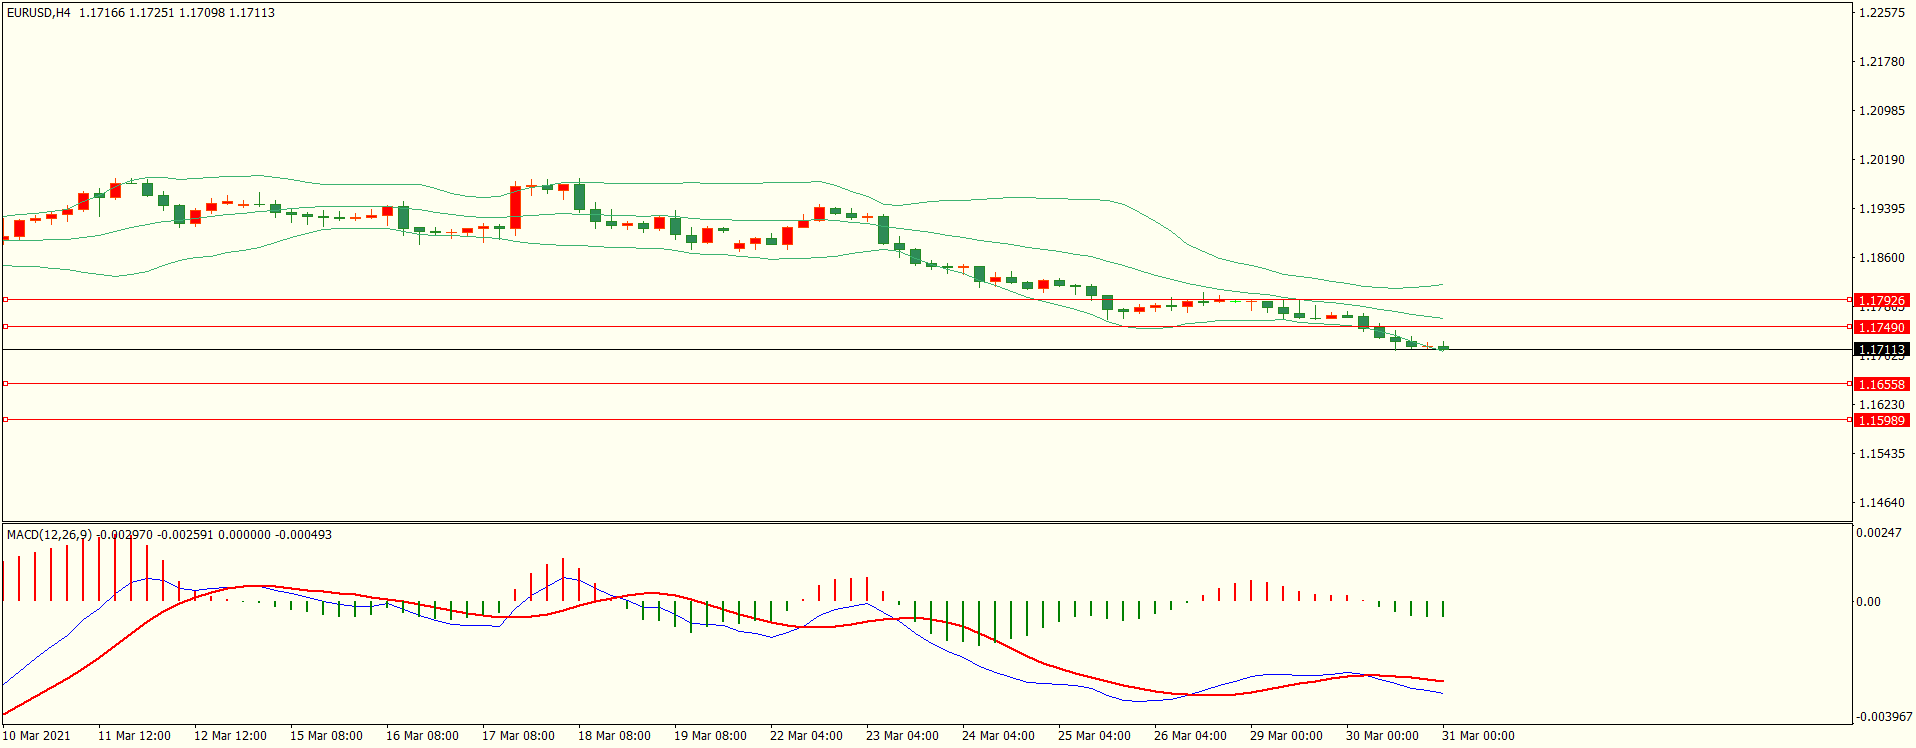Click the EURUSD,H4 chart title text
The height and width of the screenshot is (748, 1916).
39,13
